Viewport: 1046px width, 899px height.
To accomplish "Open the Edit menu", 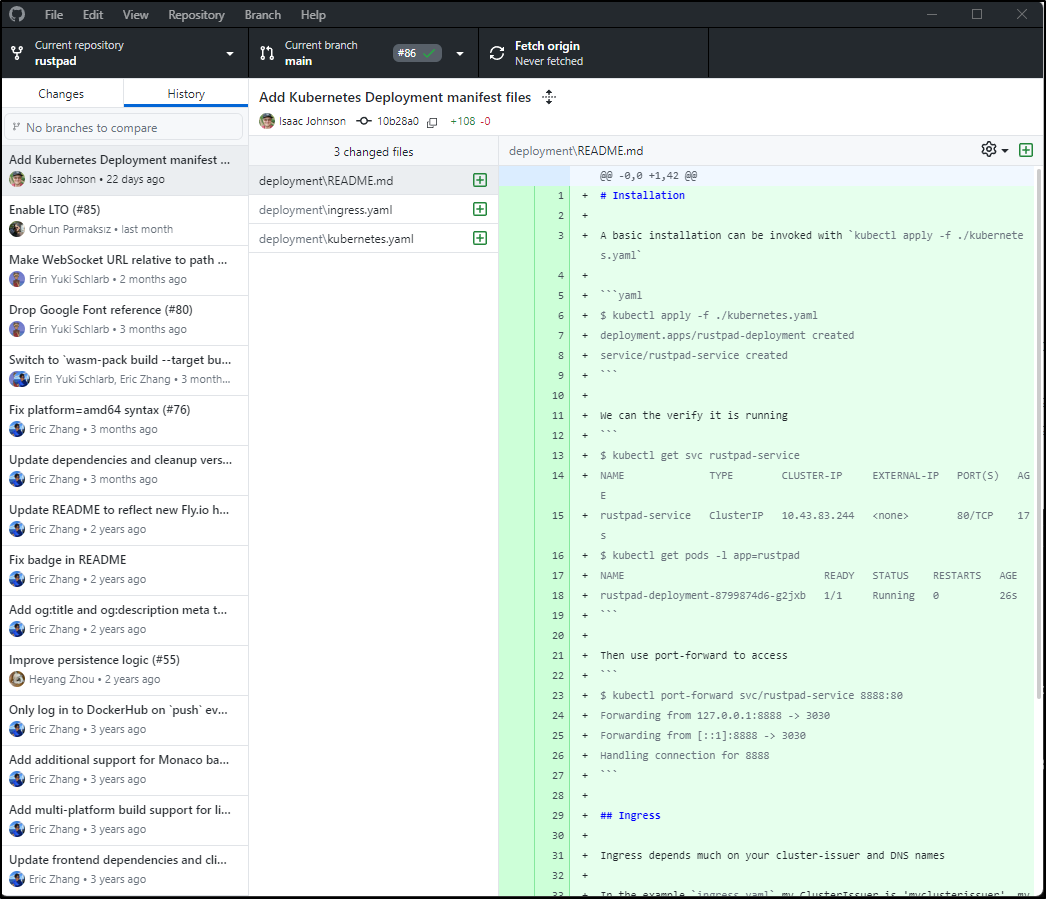I will pyautogui.click(x=93, y=15).
